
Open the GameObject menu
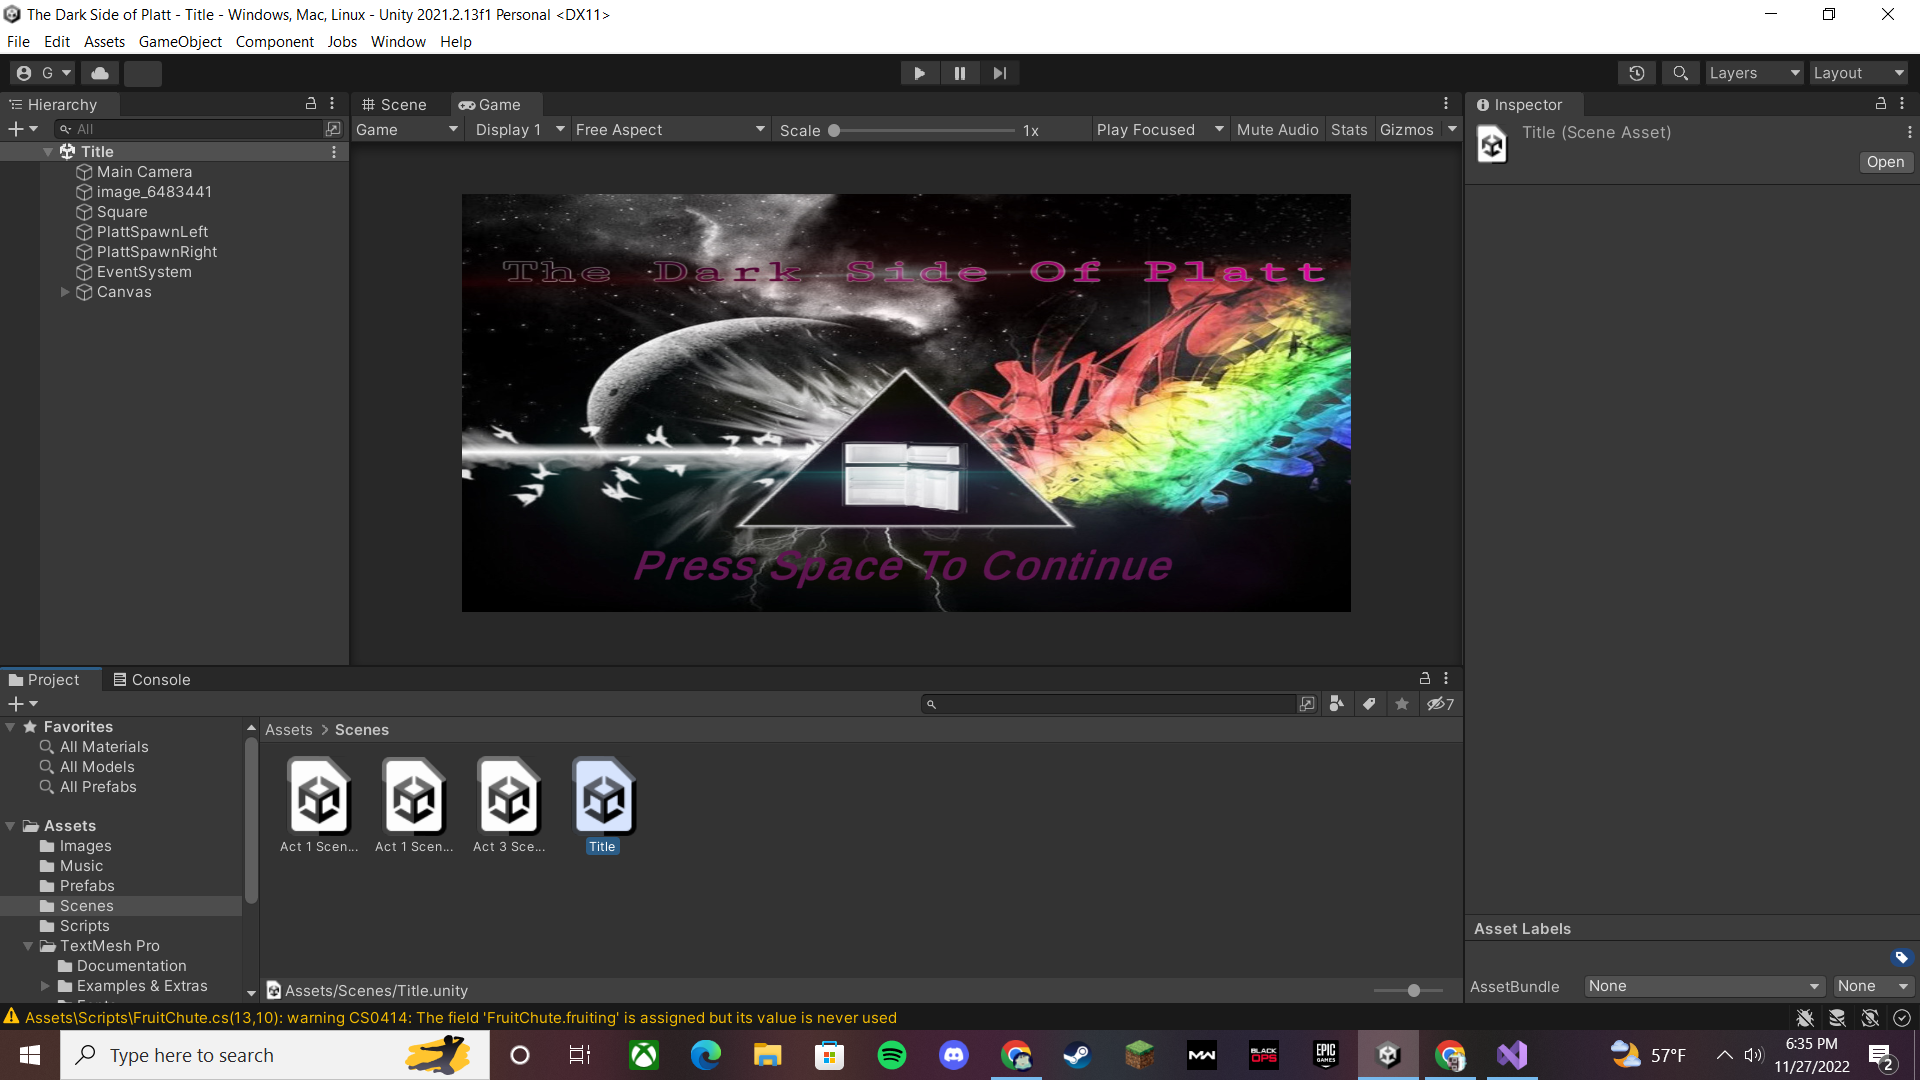point(180,42)
